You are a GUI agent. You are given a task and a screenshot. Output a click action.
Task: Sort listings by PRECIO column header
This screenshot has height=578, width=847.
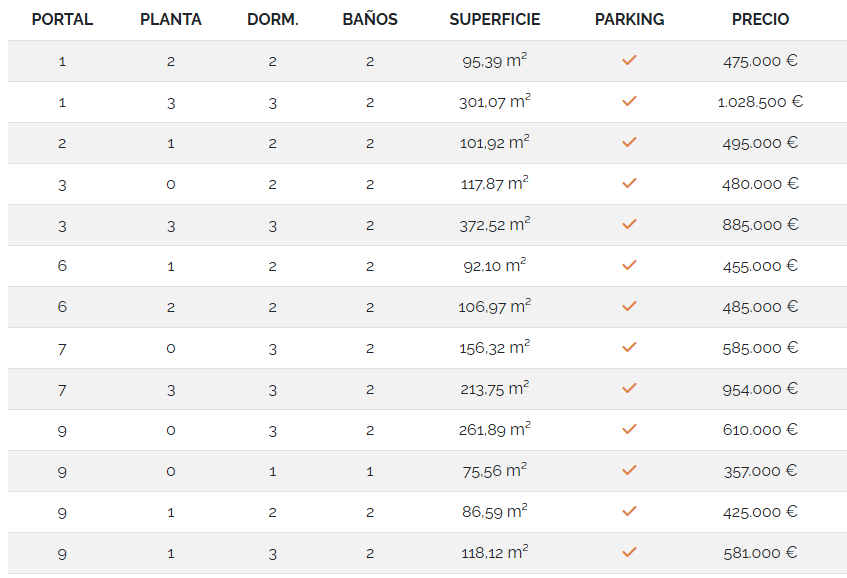tap(760, 20)
